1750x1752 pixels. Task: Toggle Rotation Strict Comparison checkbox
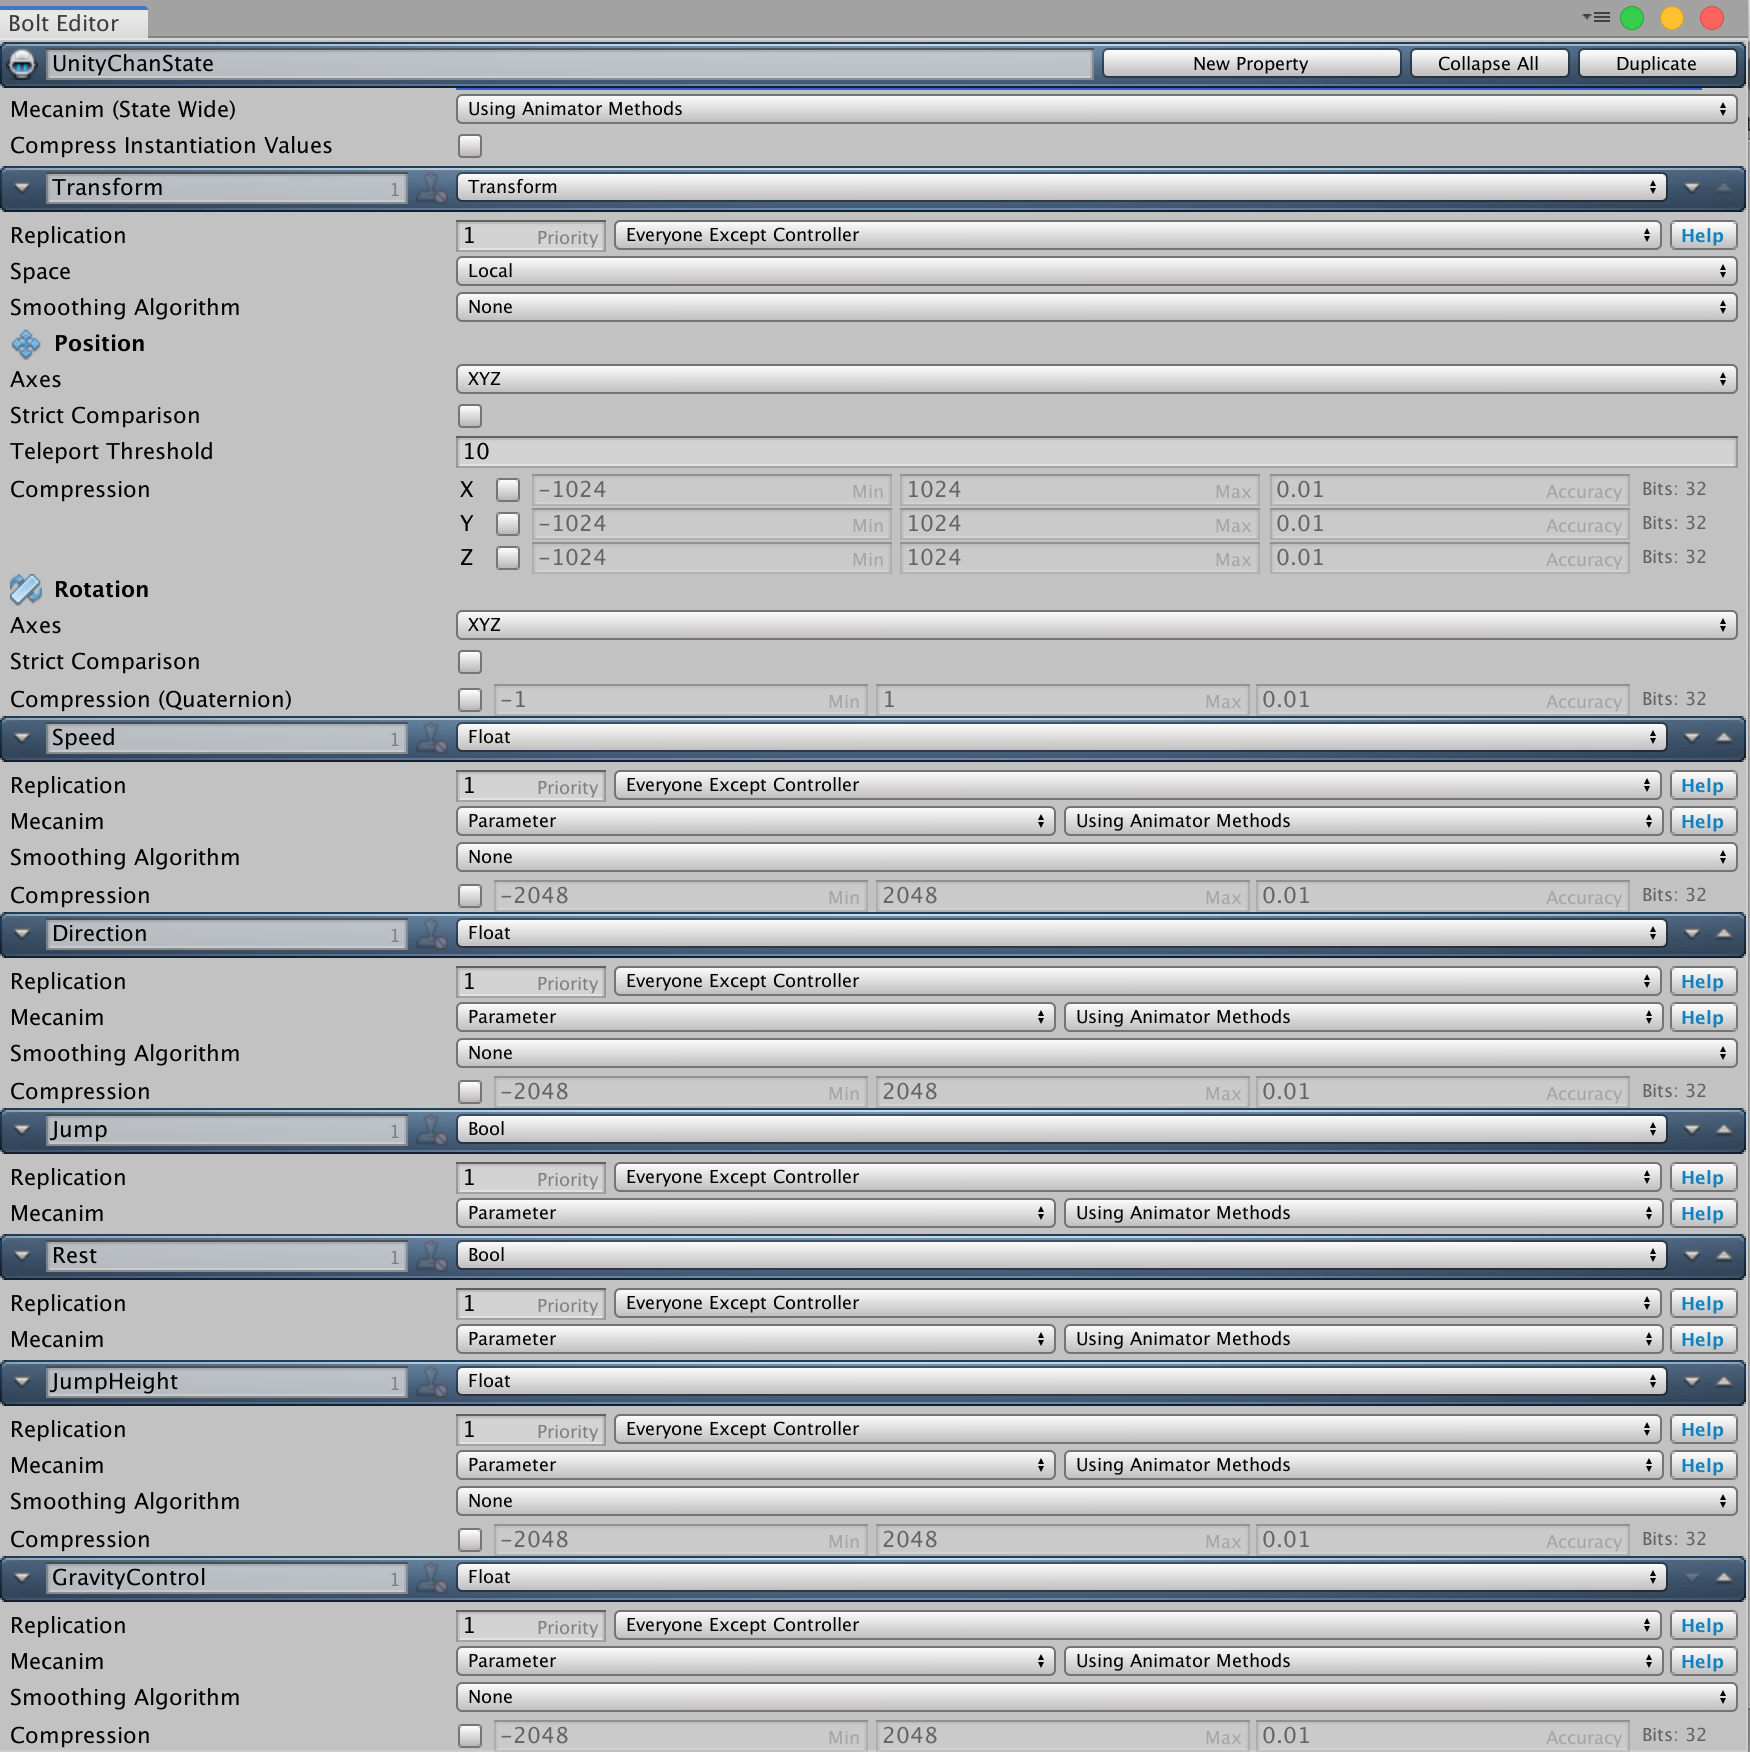click(x=470, y=662)
